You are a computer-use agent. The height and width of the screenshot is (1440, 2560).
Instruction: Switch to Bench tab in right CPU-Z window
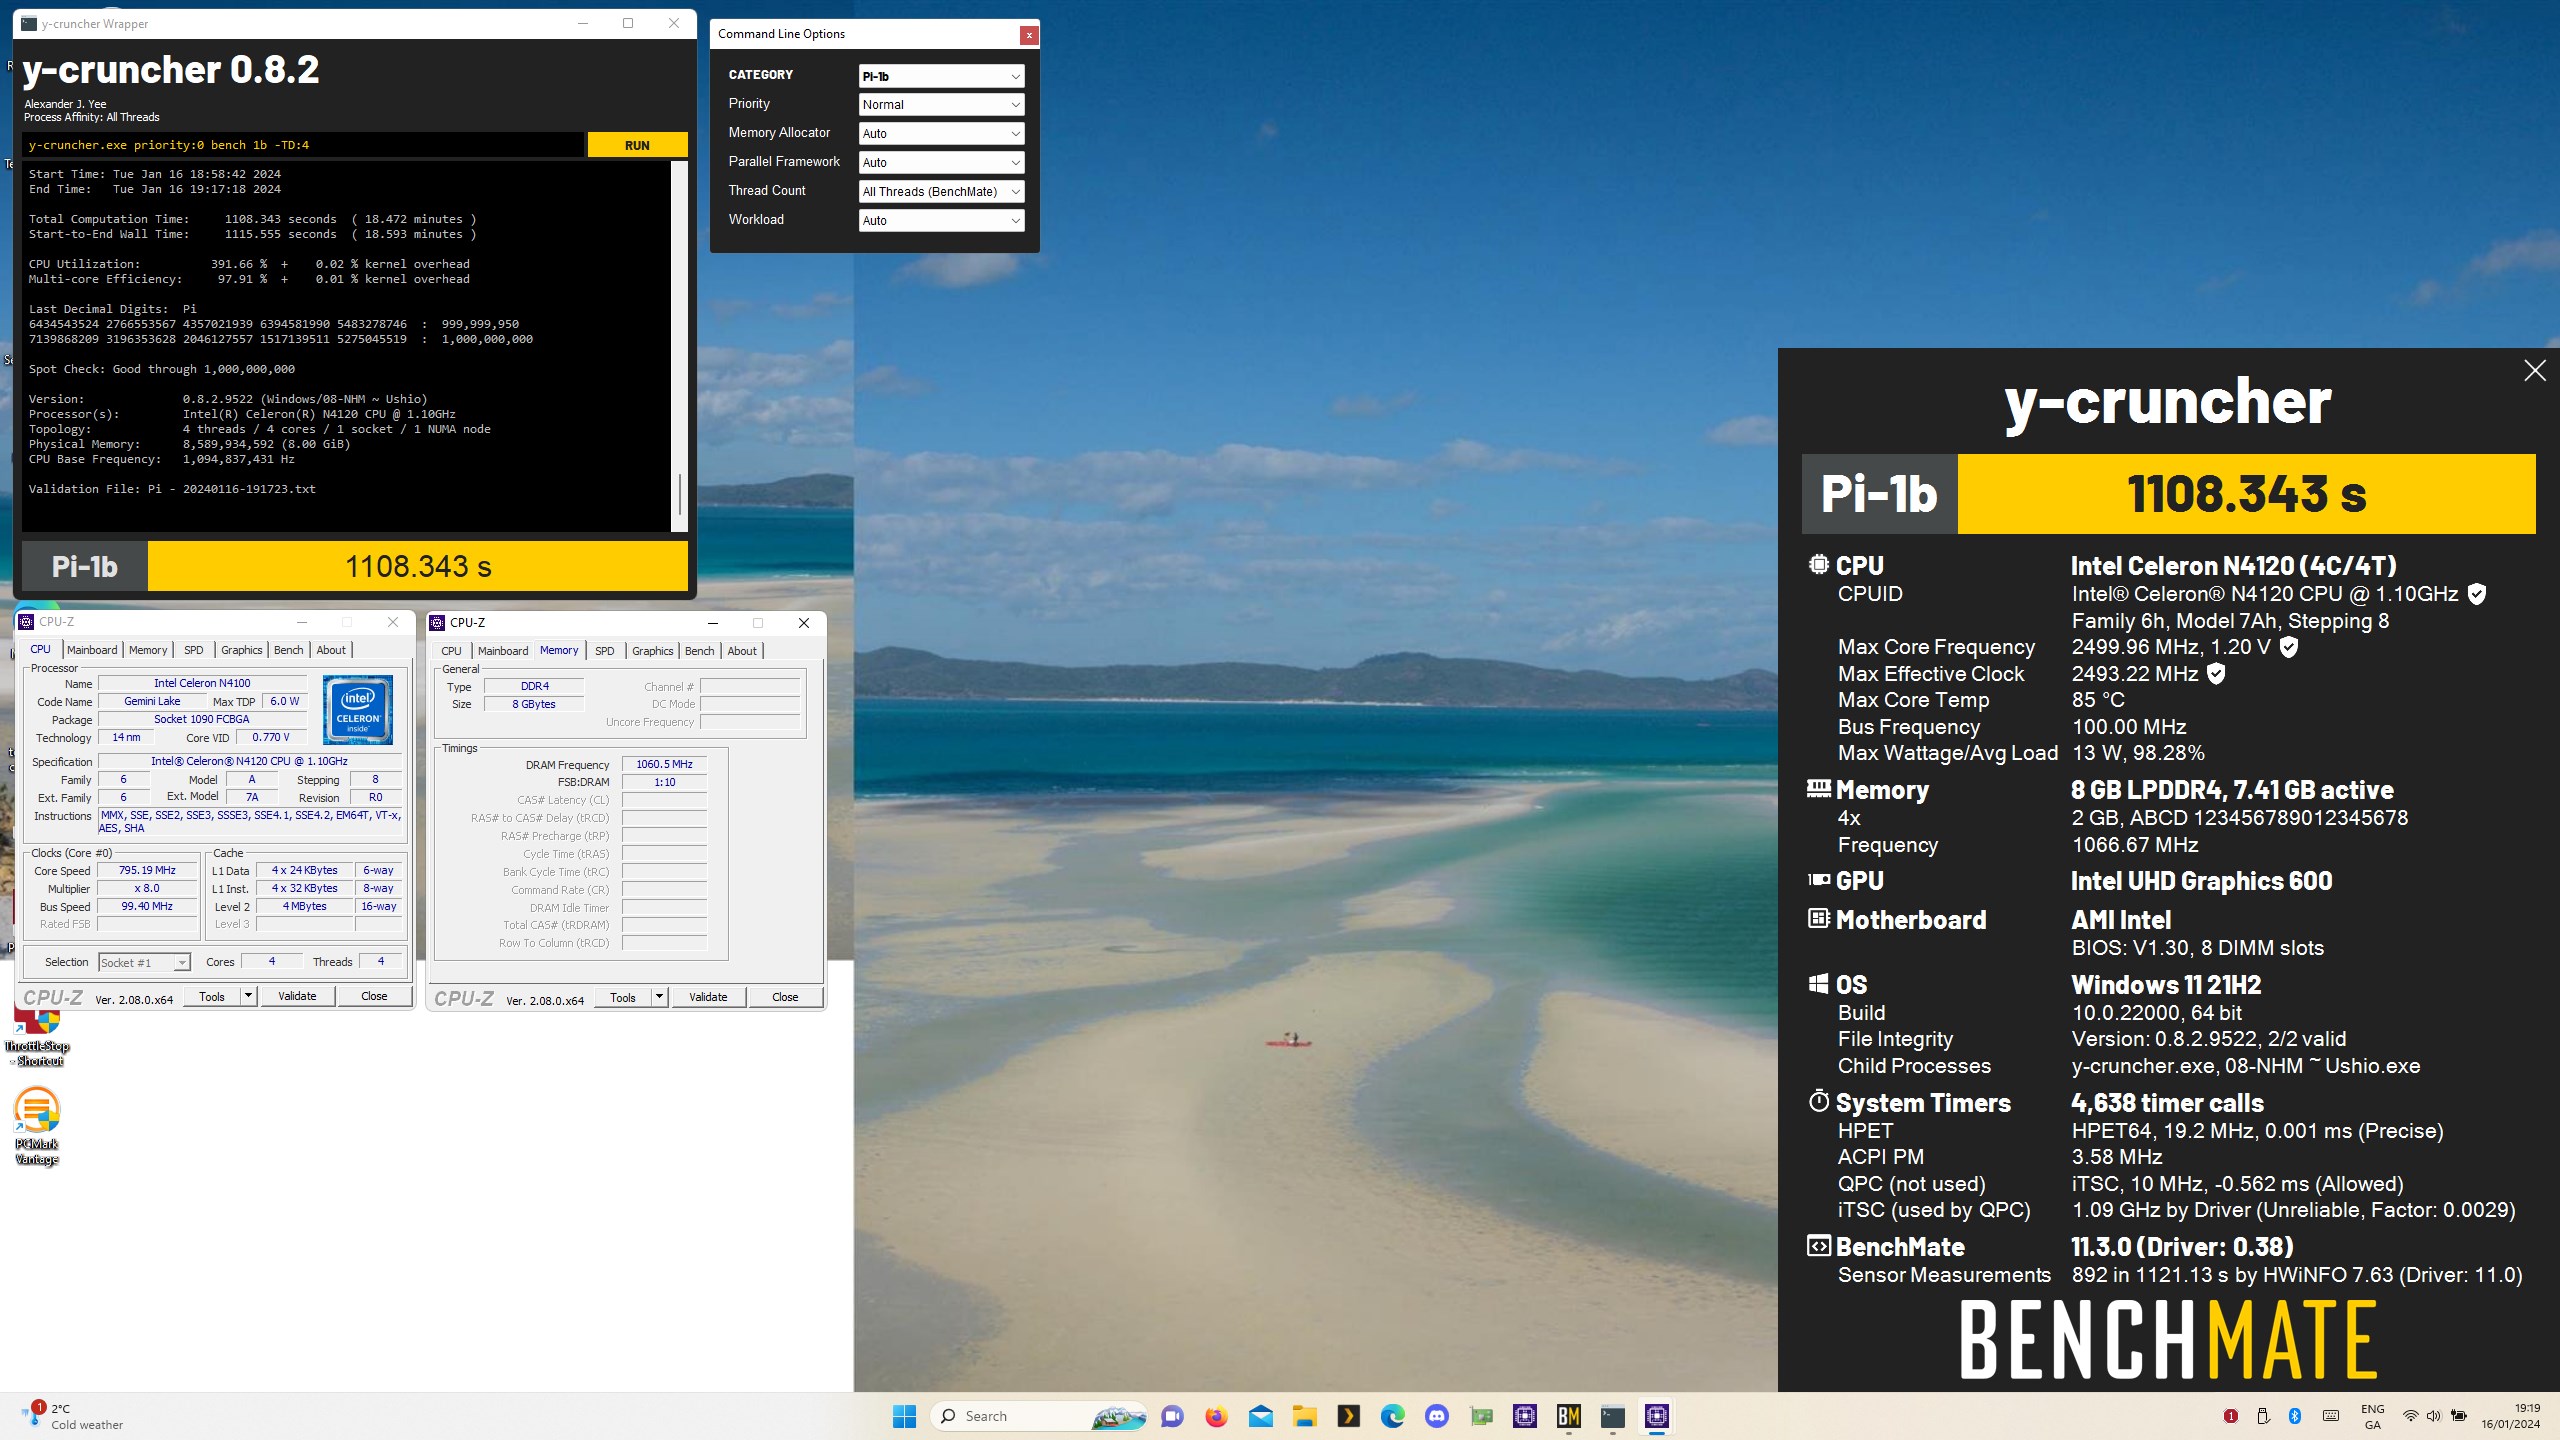coord(700,651)
